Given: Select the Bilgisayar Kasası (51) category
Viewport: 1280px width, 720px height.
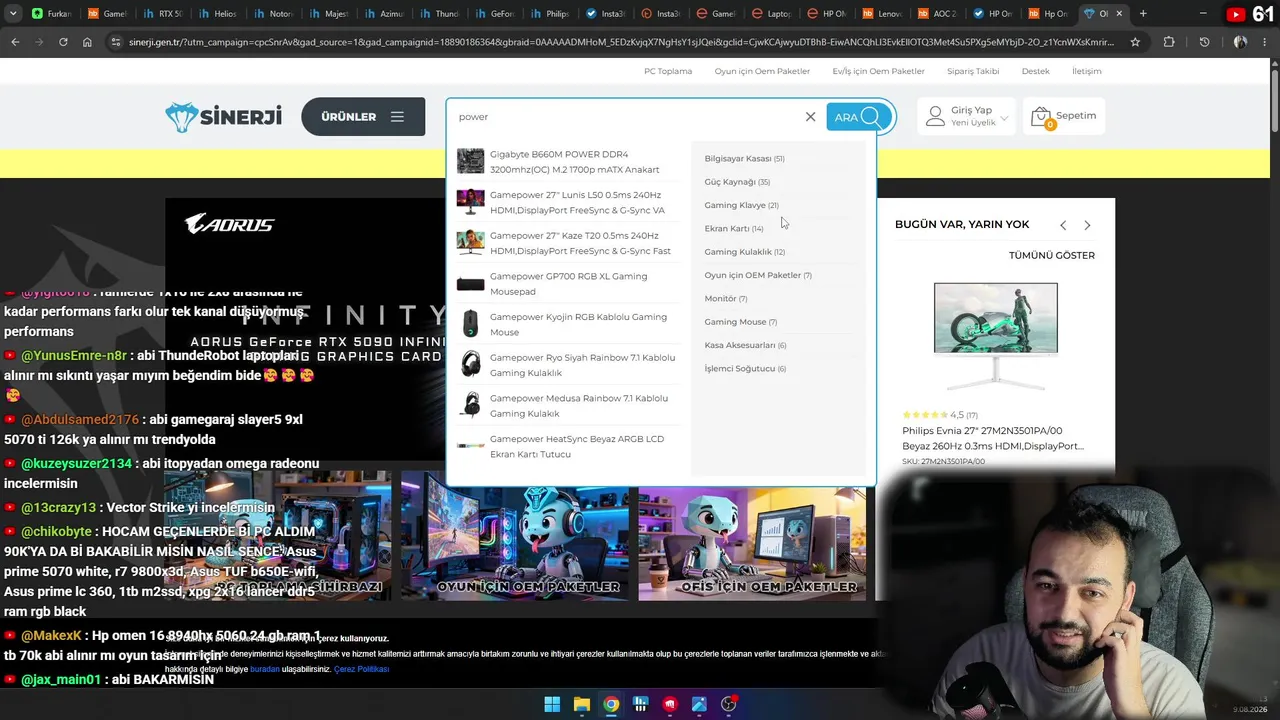Looking at the screenshot, I should 744,158.
